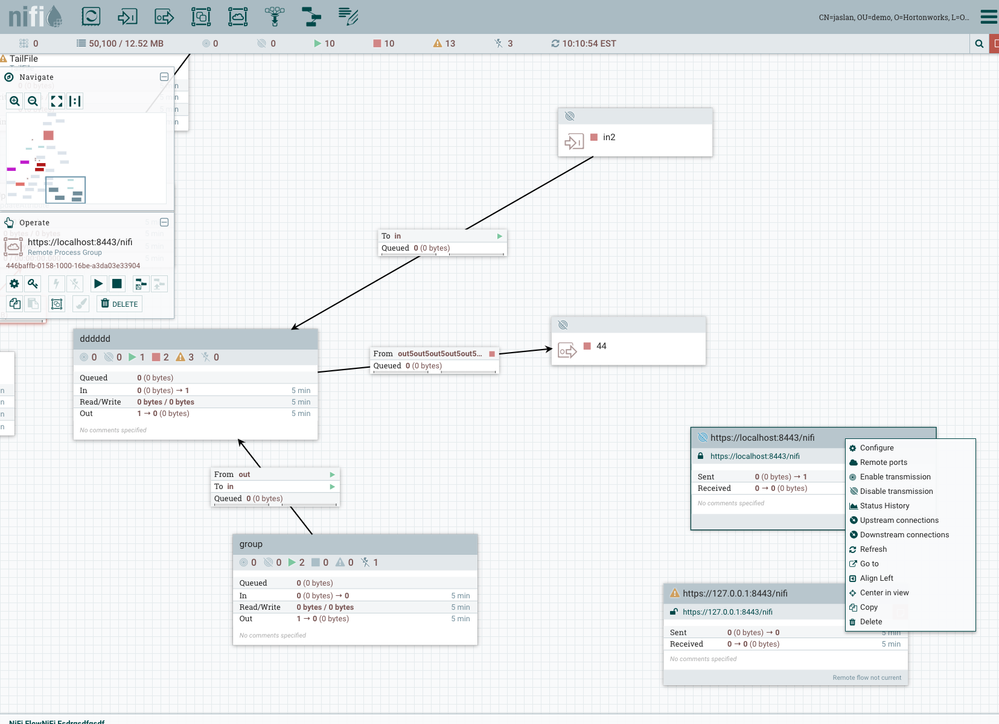This screenshot has width=999, height=724.
Task: Click the birdseye minimap view
Action: point(86,158)
